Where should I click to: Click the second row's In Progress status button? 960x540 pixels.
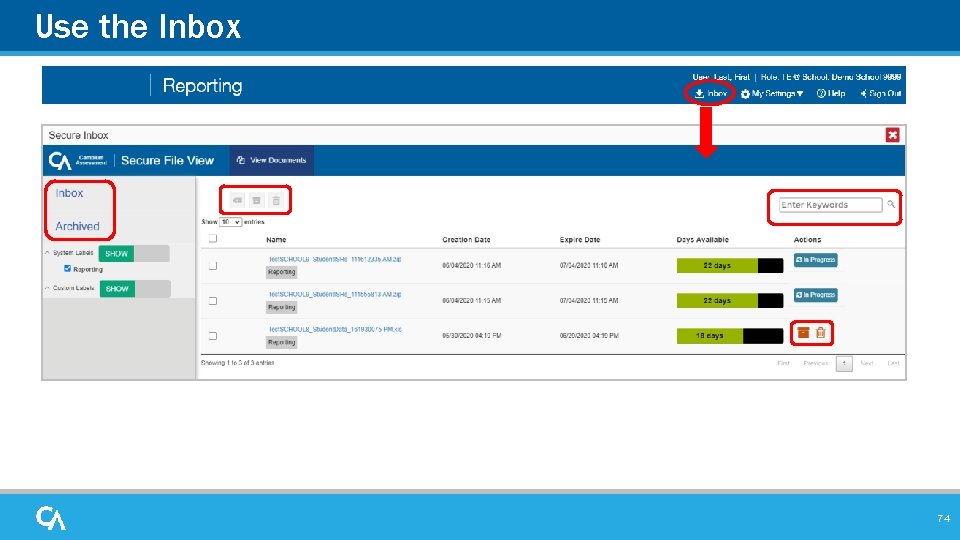pos(816,295)
